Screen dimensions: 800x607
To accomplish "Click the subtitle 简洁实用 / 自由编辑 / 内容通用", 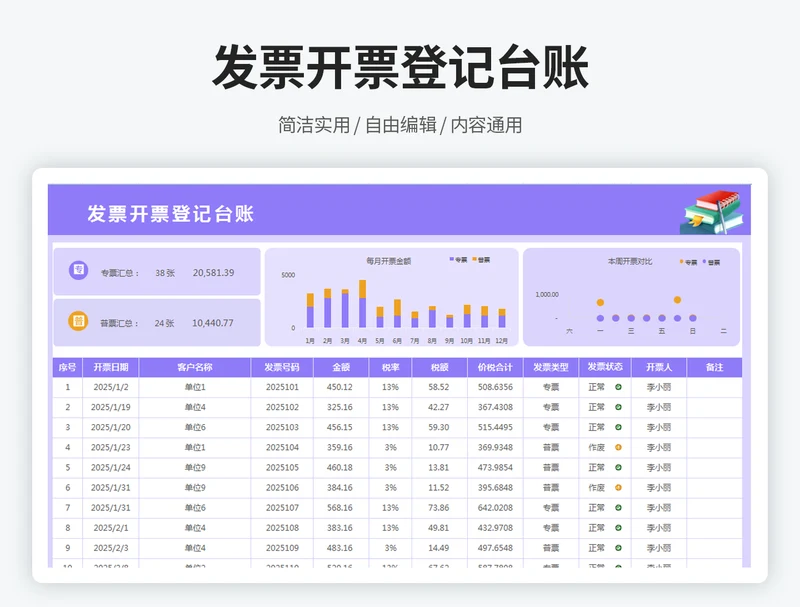I will [401, 125].
